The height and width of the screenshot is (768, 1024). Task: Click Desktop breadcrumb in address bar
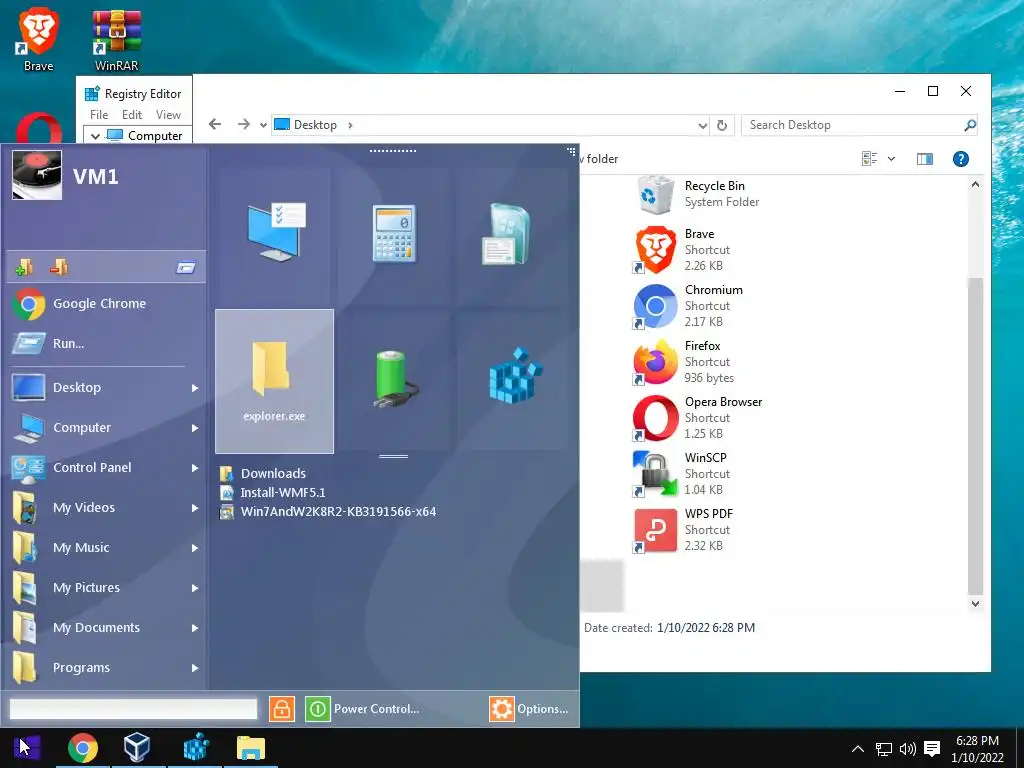[315, 125]
